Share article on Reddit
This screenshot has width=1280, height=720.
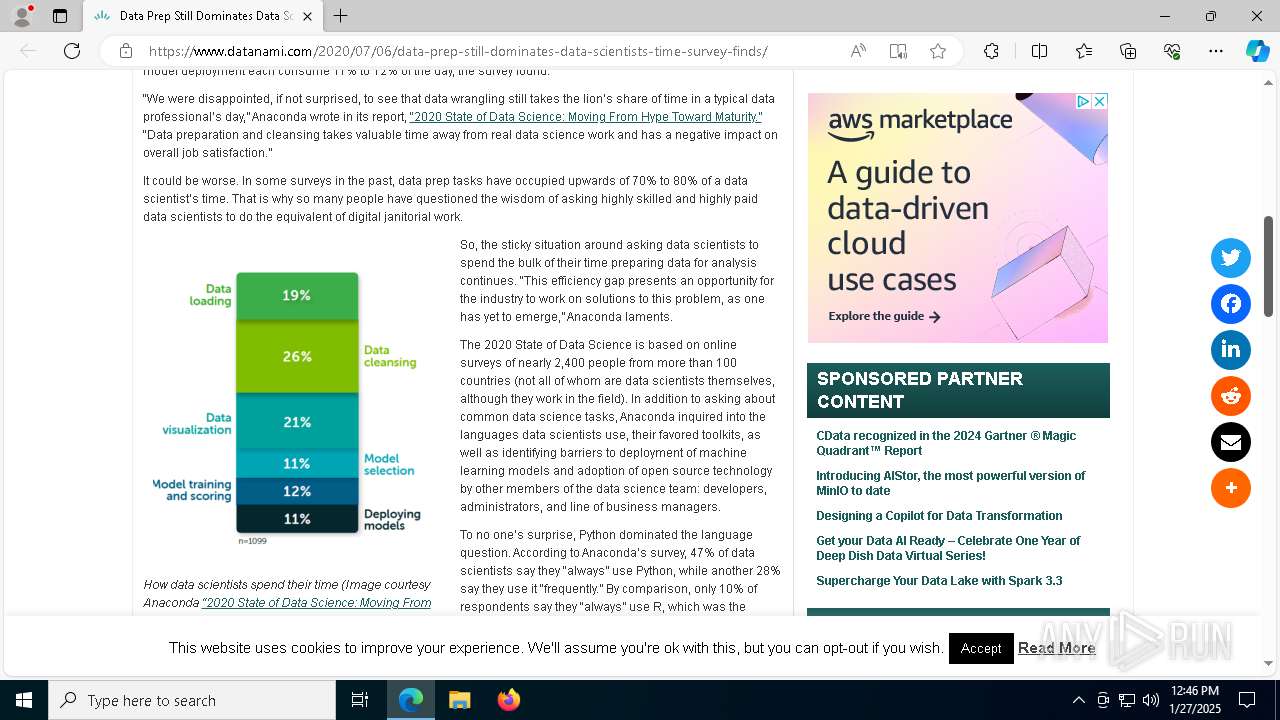click(x=1230, y=396)
